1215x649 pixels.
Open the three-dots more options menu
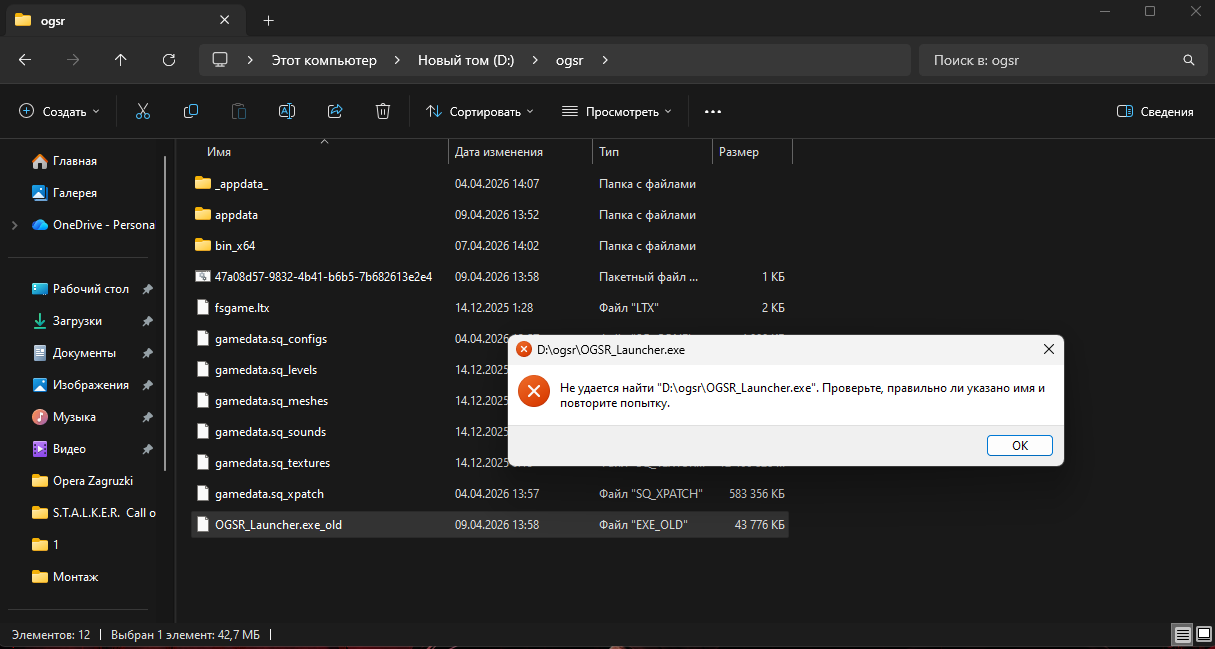tap(713, 112)
